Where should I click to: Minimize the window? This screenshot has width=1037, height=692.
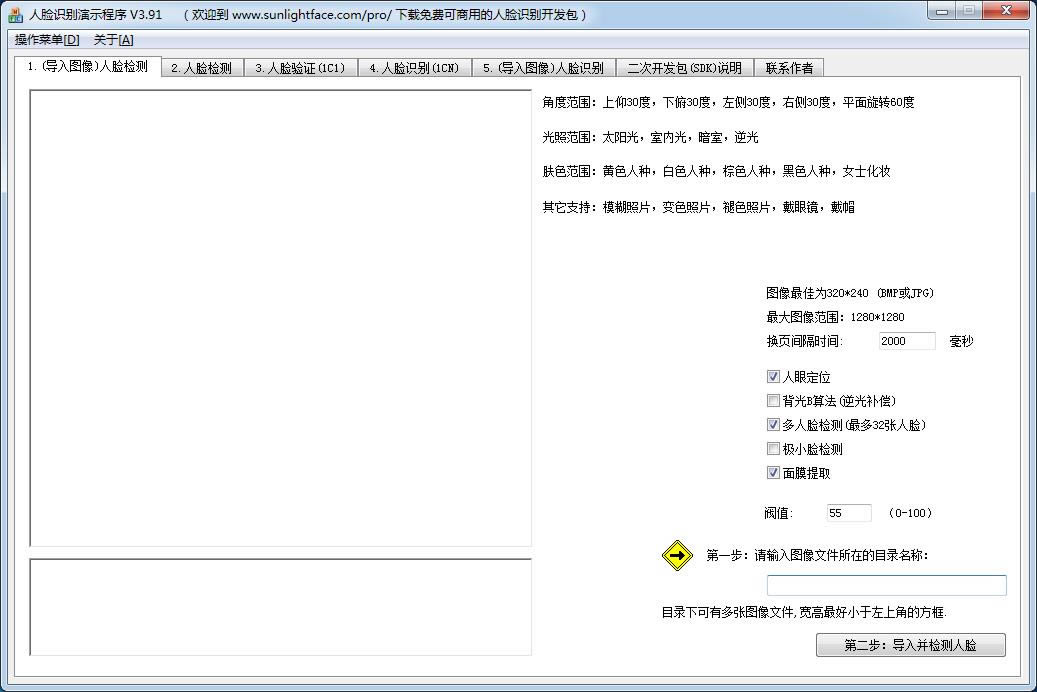pos(942,11)
